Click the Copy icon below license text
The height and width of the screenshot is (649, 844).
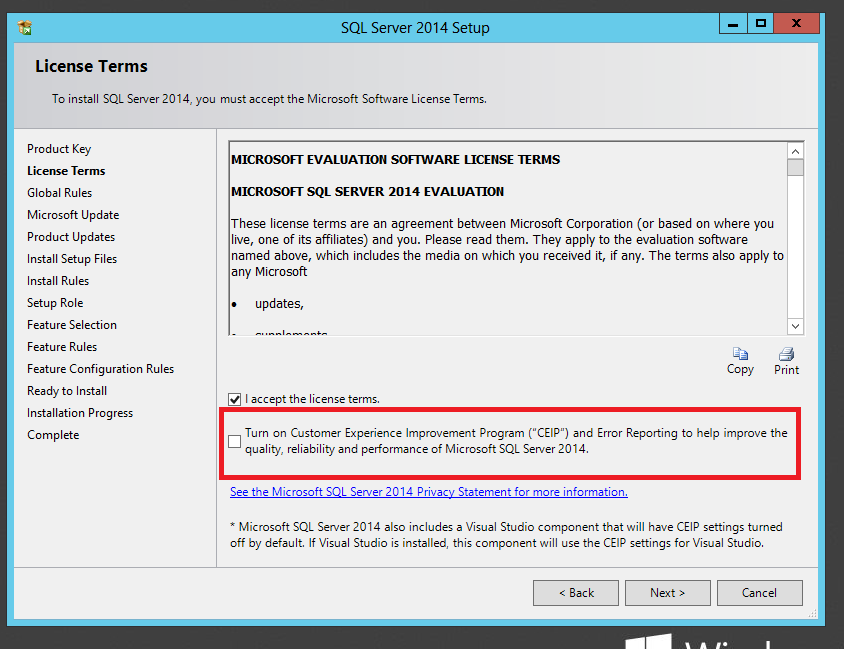740,354
